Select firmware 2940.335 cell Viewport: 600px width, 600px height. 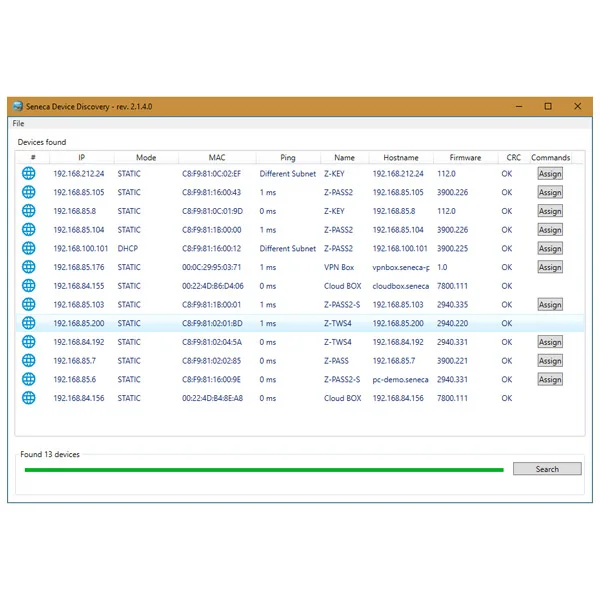[452, 305]
